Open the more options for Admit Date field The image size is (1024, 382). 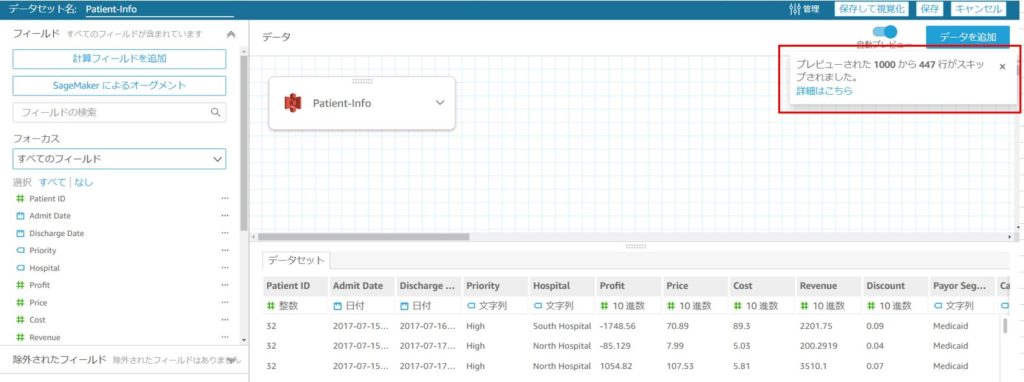(225, 215)
